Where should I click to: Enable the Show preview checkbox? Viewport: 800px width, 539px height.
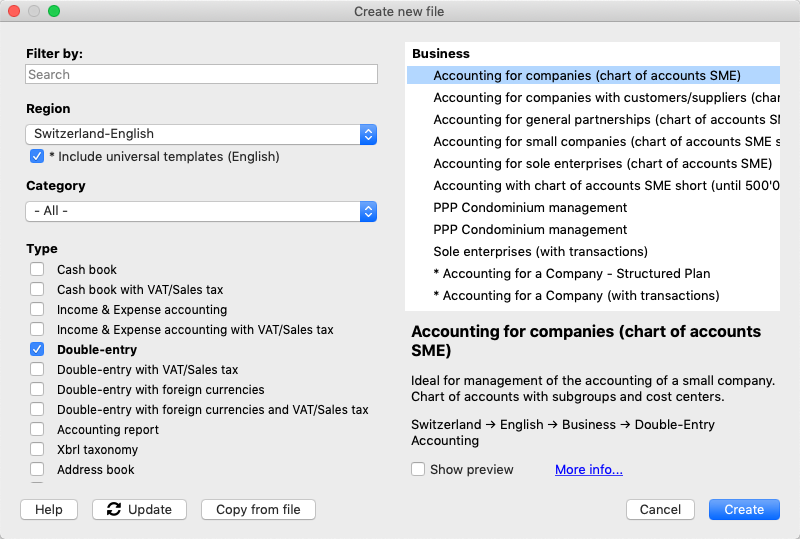[x=418, y=470]
